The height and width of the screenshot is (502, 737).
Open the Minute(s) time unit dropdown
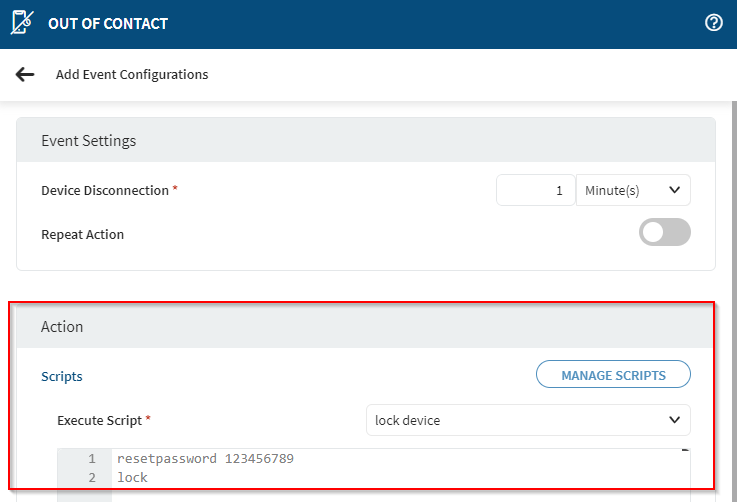(x=633, y=190)
